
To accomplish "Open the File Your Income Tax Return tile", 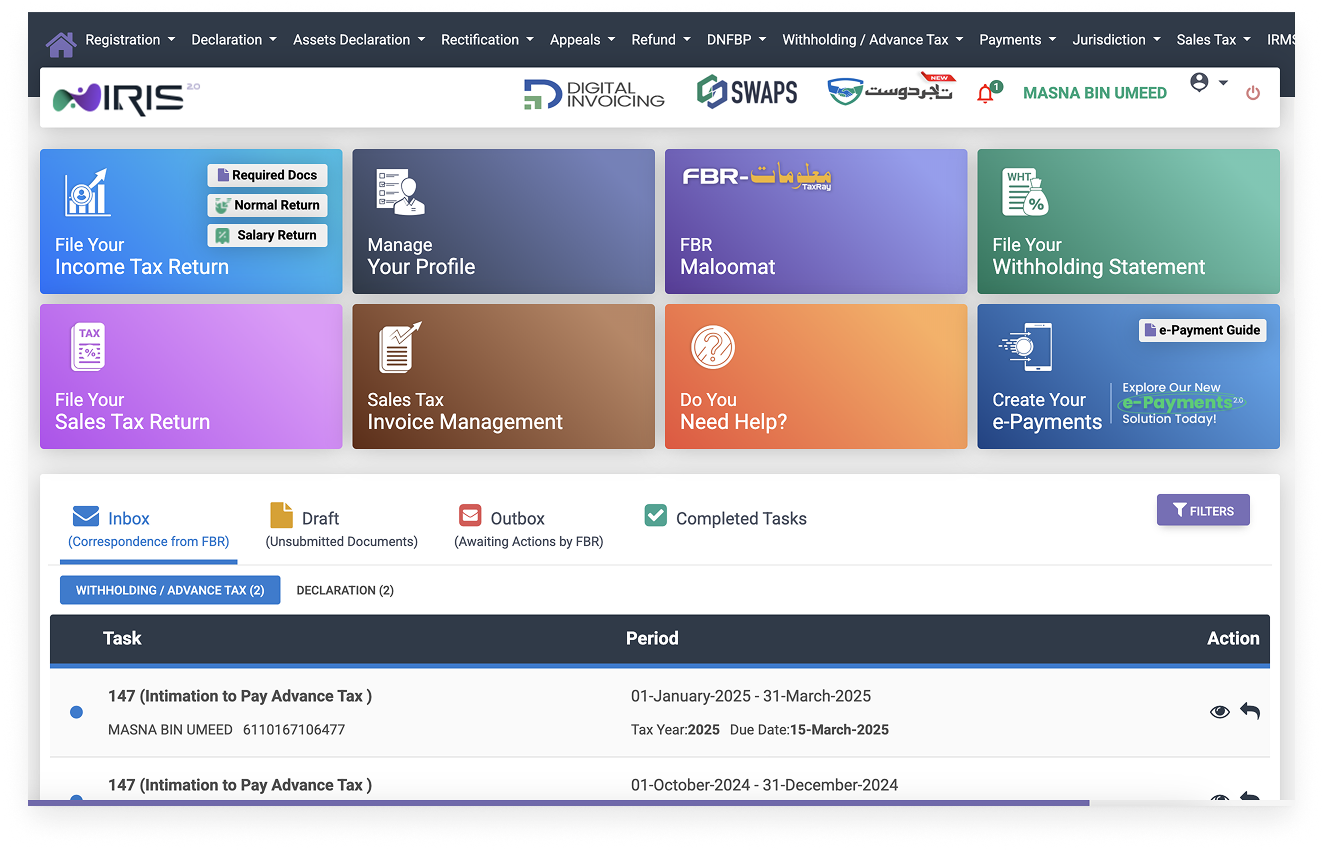I will (x=191, y=221).
